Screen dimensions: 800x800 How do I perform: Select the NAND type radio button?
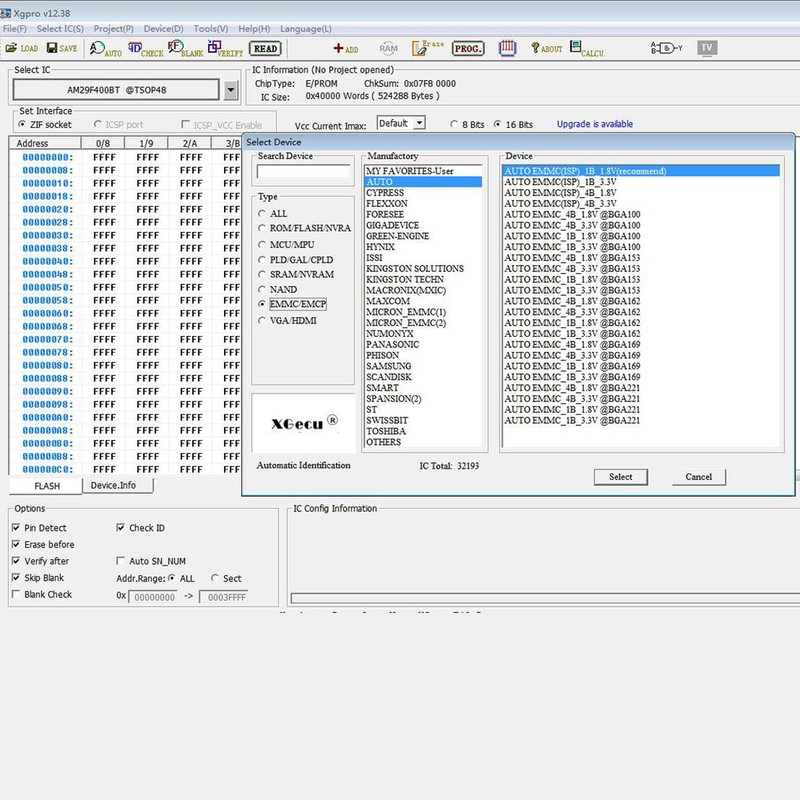[x=262, y=289]
